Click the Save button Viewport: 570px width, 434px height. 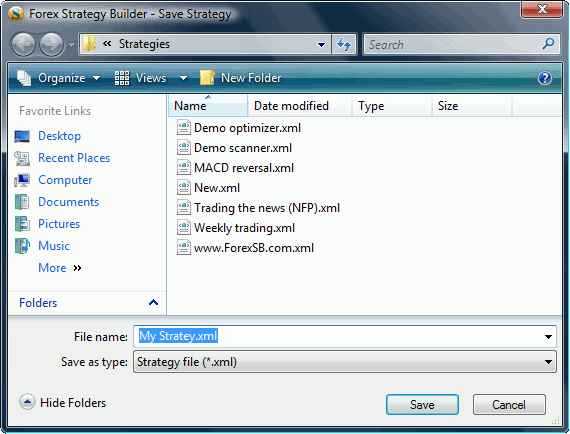[x=422, y=405]
